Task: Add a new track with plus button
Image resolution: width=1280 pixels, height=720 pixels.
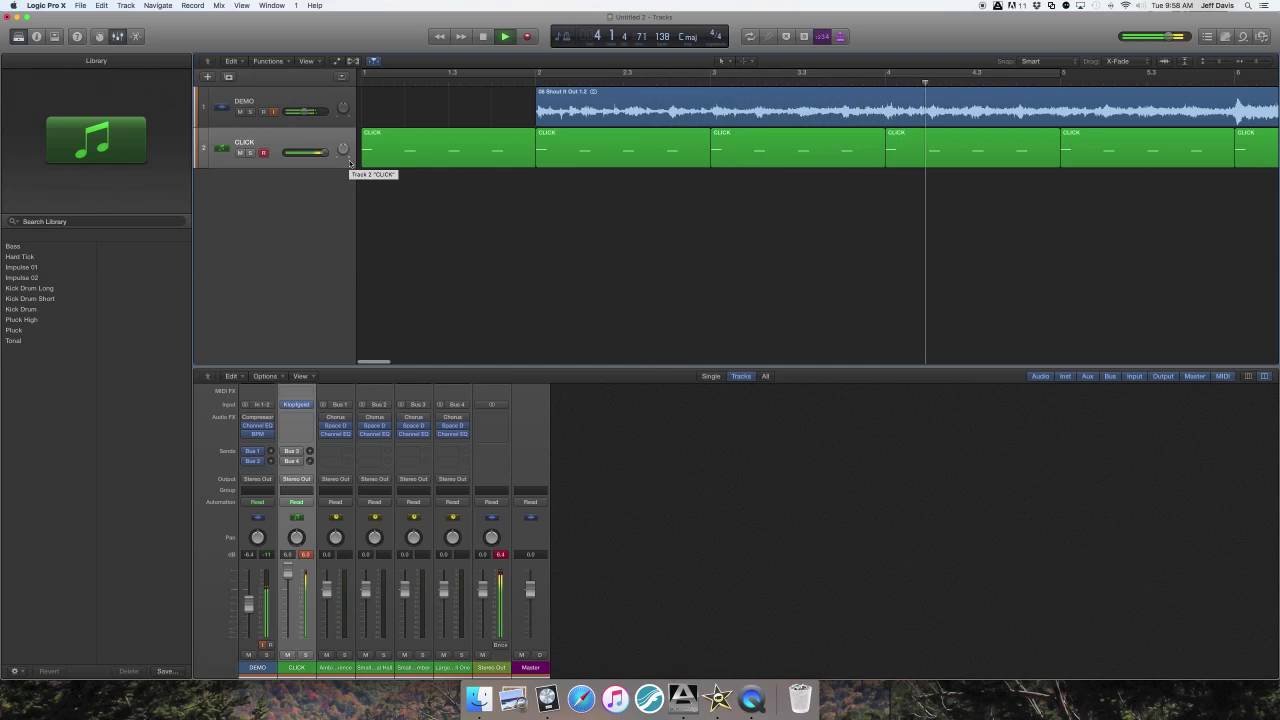Action: coord(208,76)
